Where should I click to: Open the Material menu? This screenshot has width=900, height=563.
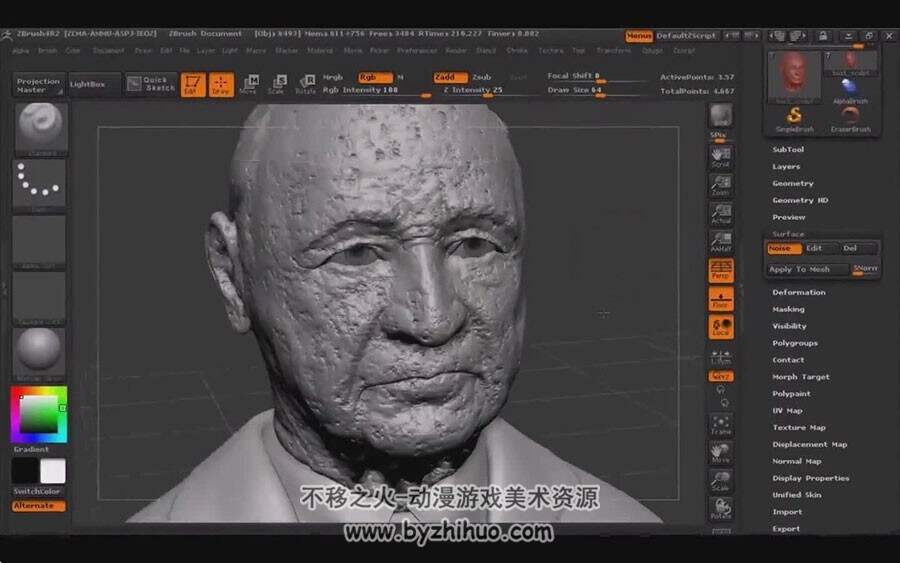click(x=320, y=51)
